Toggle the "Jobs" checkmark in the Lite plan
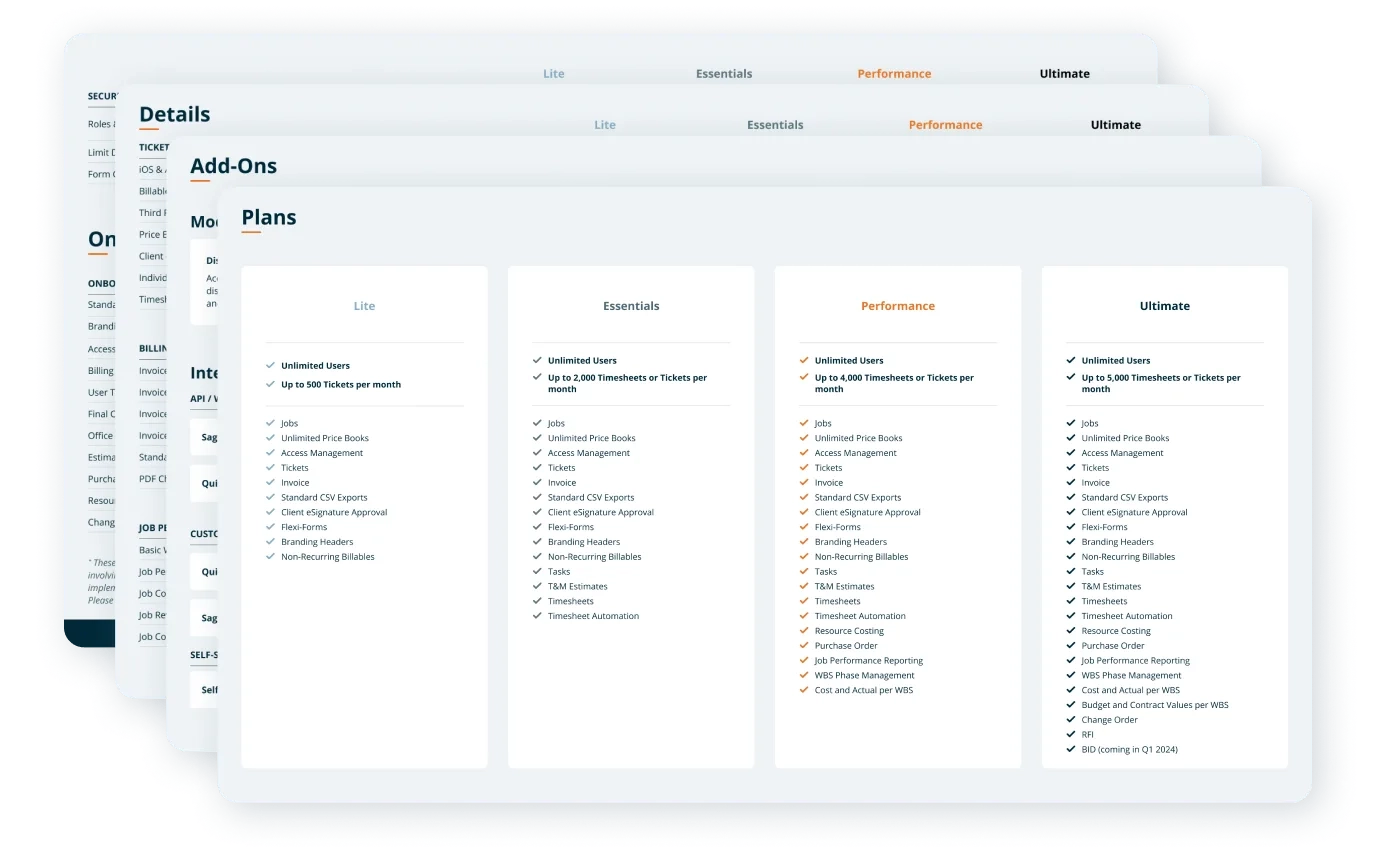Viewport: 1376px width, 850px height. click(270, 423)
